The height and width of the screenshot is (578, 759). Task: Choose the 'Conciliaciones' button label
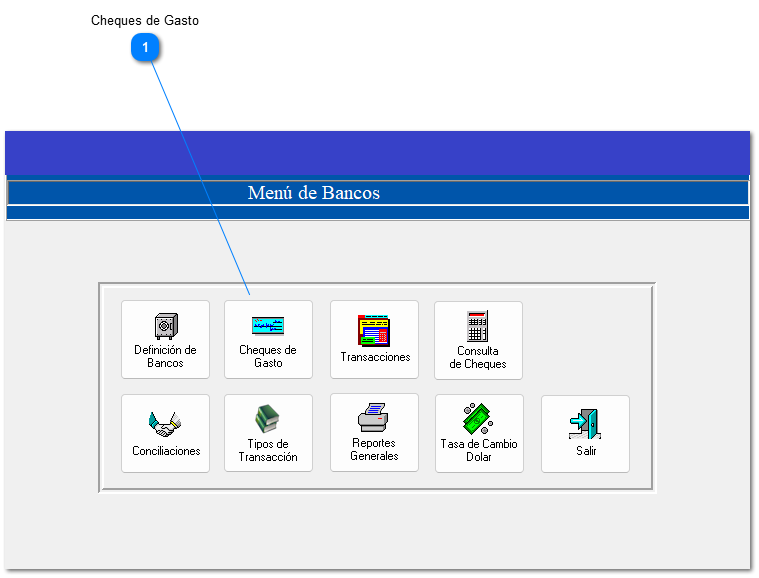(x=166, y=451)
